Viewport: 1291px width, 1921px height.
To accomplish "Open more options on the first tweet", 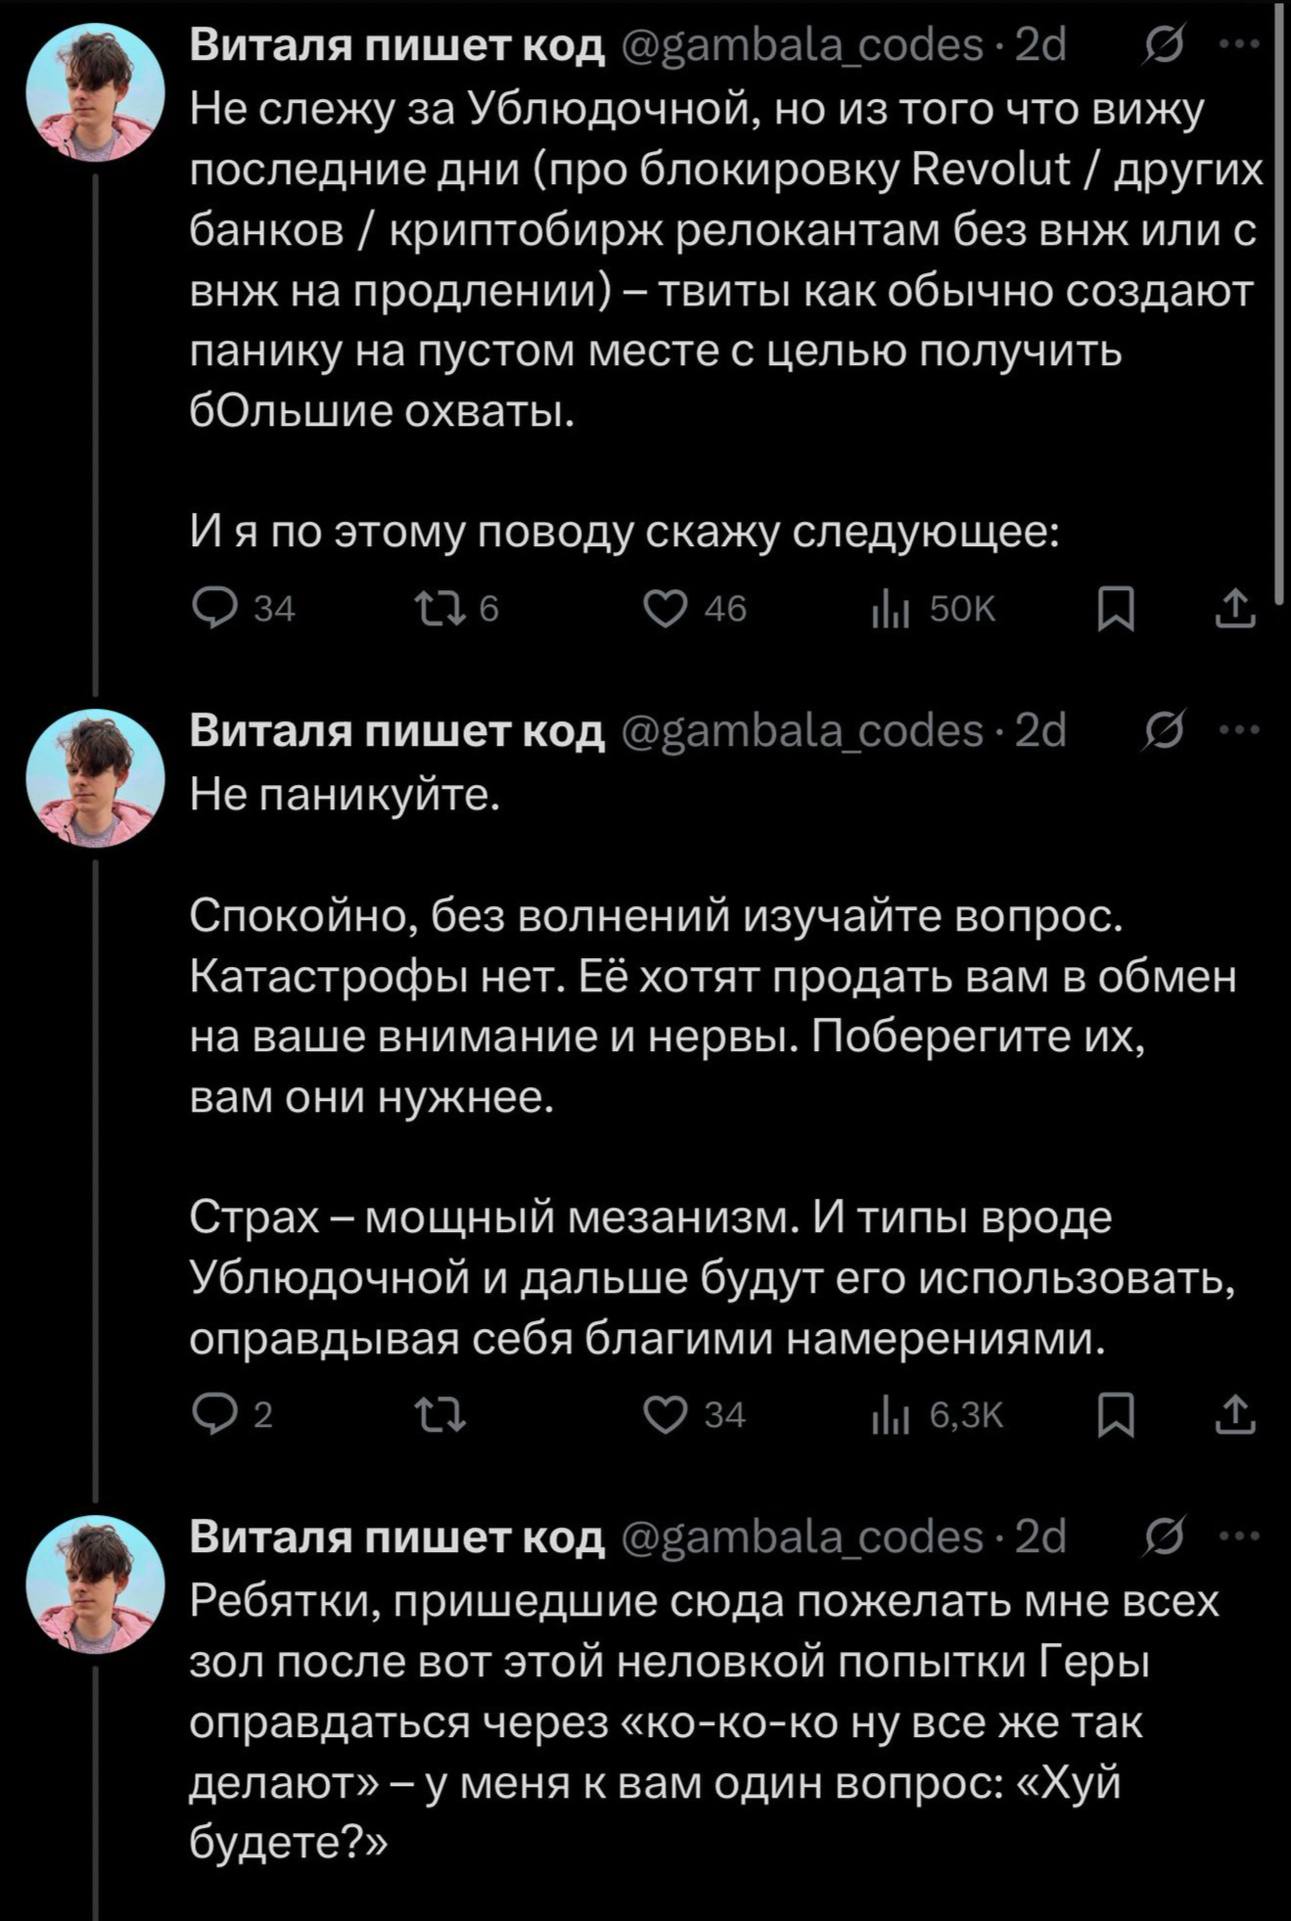I will 1240,45.
